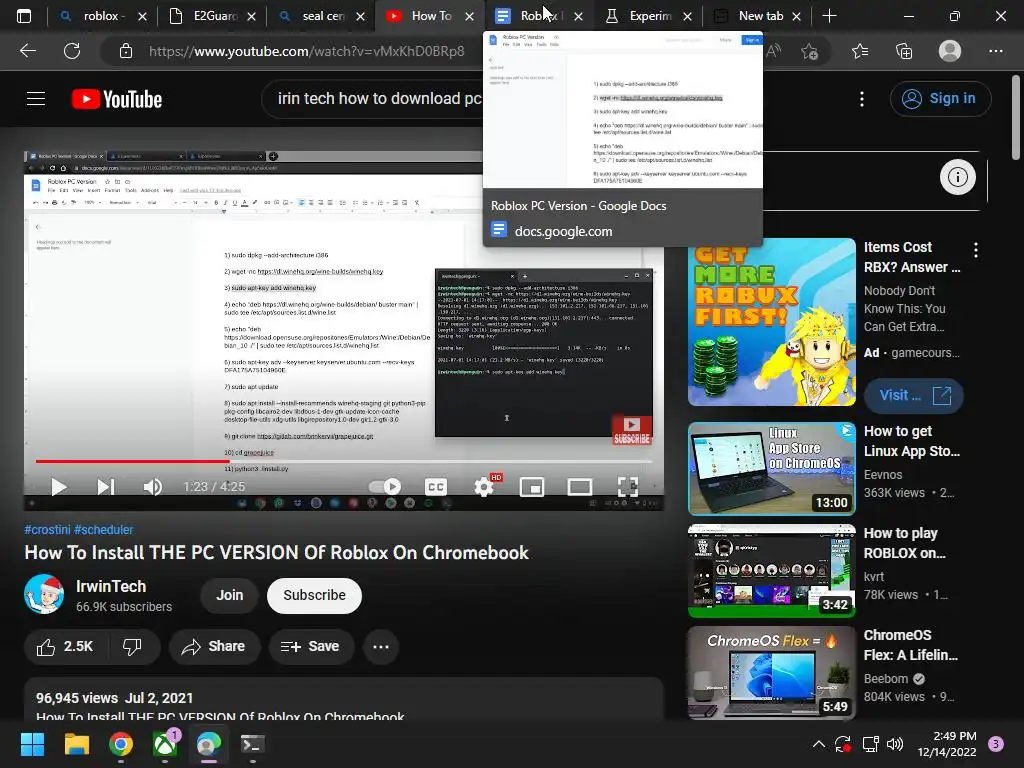Open the Edge settings and more menu
This screenshot has width=1024, height=768.
pyautogui.click(x=995, y=51)
